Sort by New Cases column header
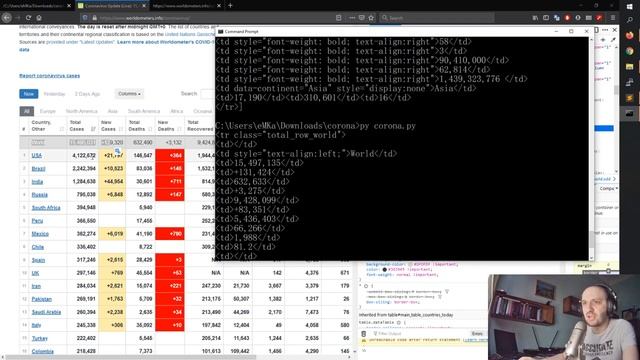Viewport: 640px width, 360px height. click(x=111, y=126)
